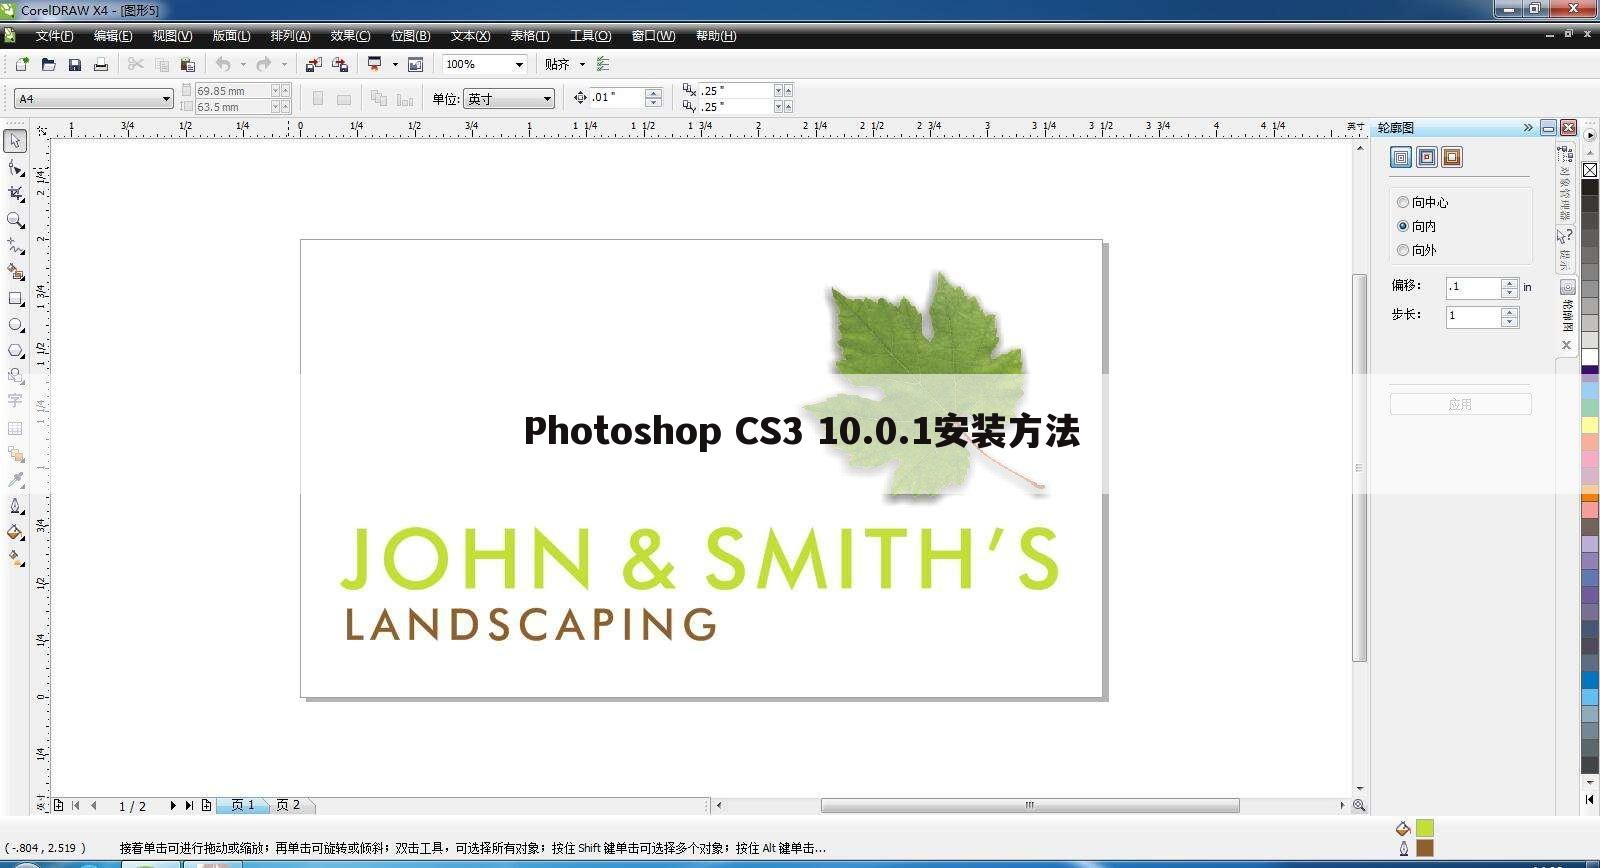The image size is (1600, 868).
Task: Click the 偏移 offset input field
Action: click(x=1474, y=287)
